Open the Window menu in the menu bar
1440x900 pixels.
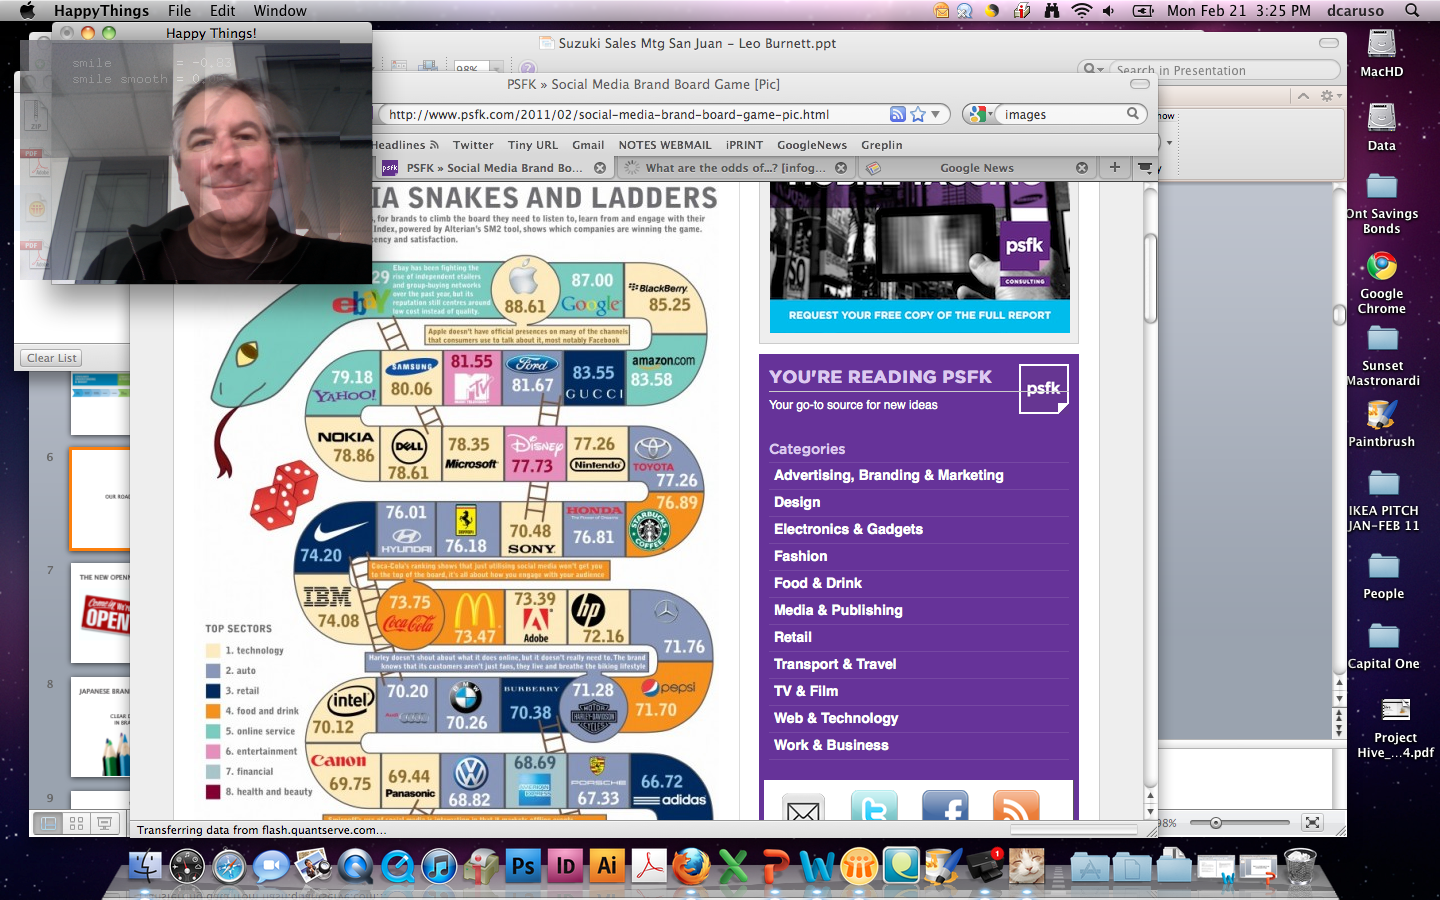tap(280, 11)
